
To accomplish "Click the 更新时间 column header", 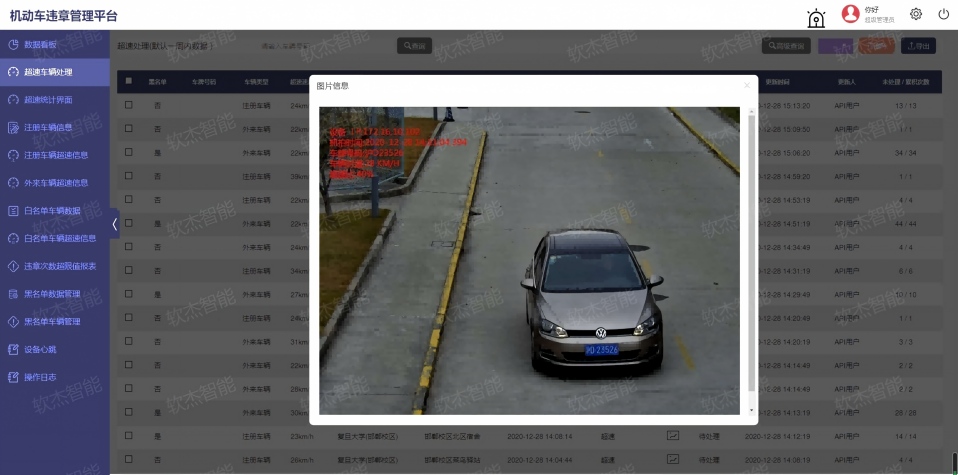I will [x=777, y=82].
